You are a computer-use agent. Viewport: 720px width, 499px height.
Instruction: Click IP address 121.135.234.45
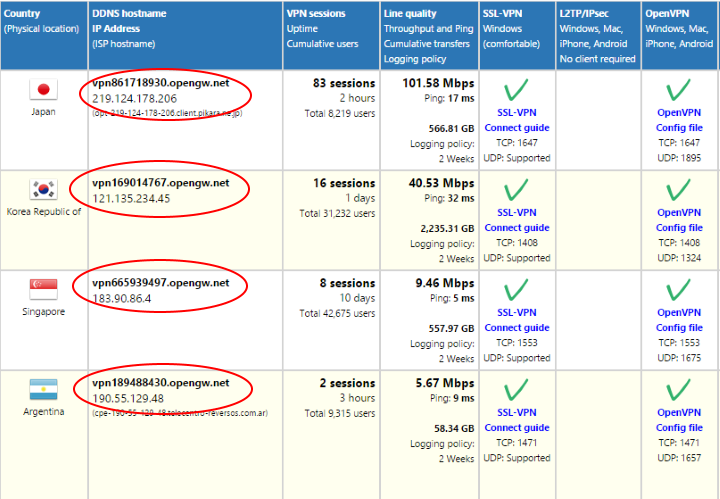coord(131,199)
